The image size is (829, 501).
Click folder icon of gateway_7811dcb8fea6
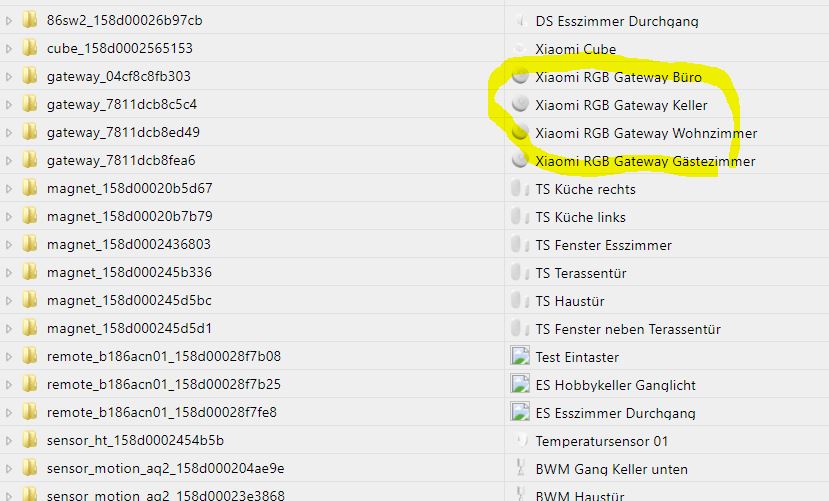(x=30, y=160)
